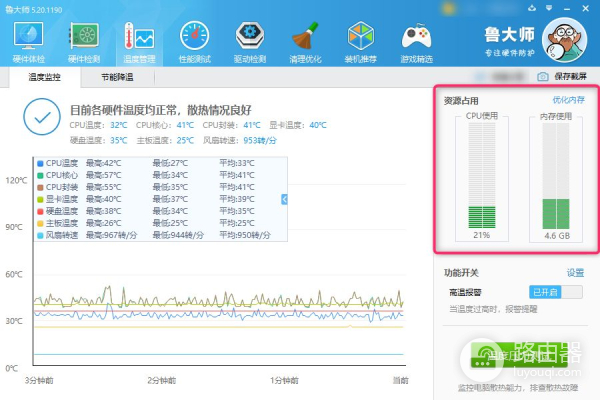
Task: Click the 平均:950转/分 fan value
Action: point(245,235)
